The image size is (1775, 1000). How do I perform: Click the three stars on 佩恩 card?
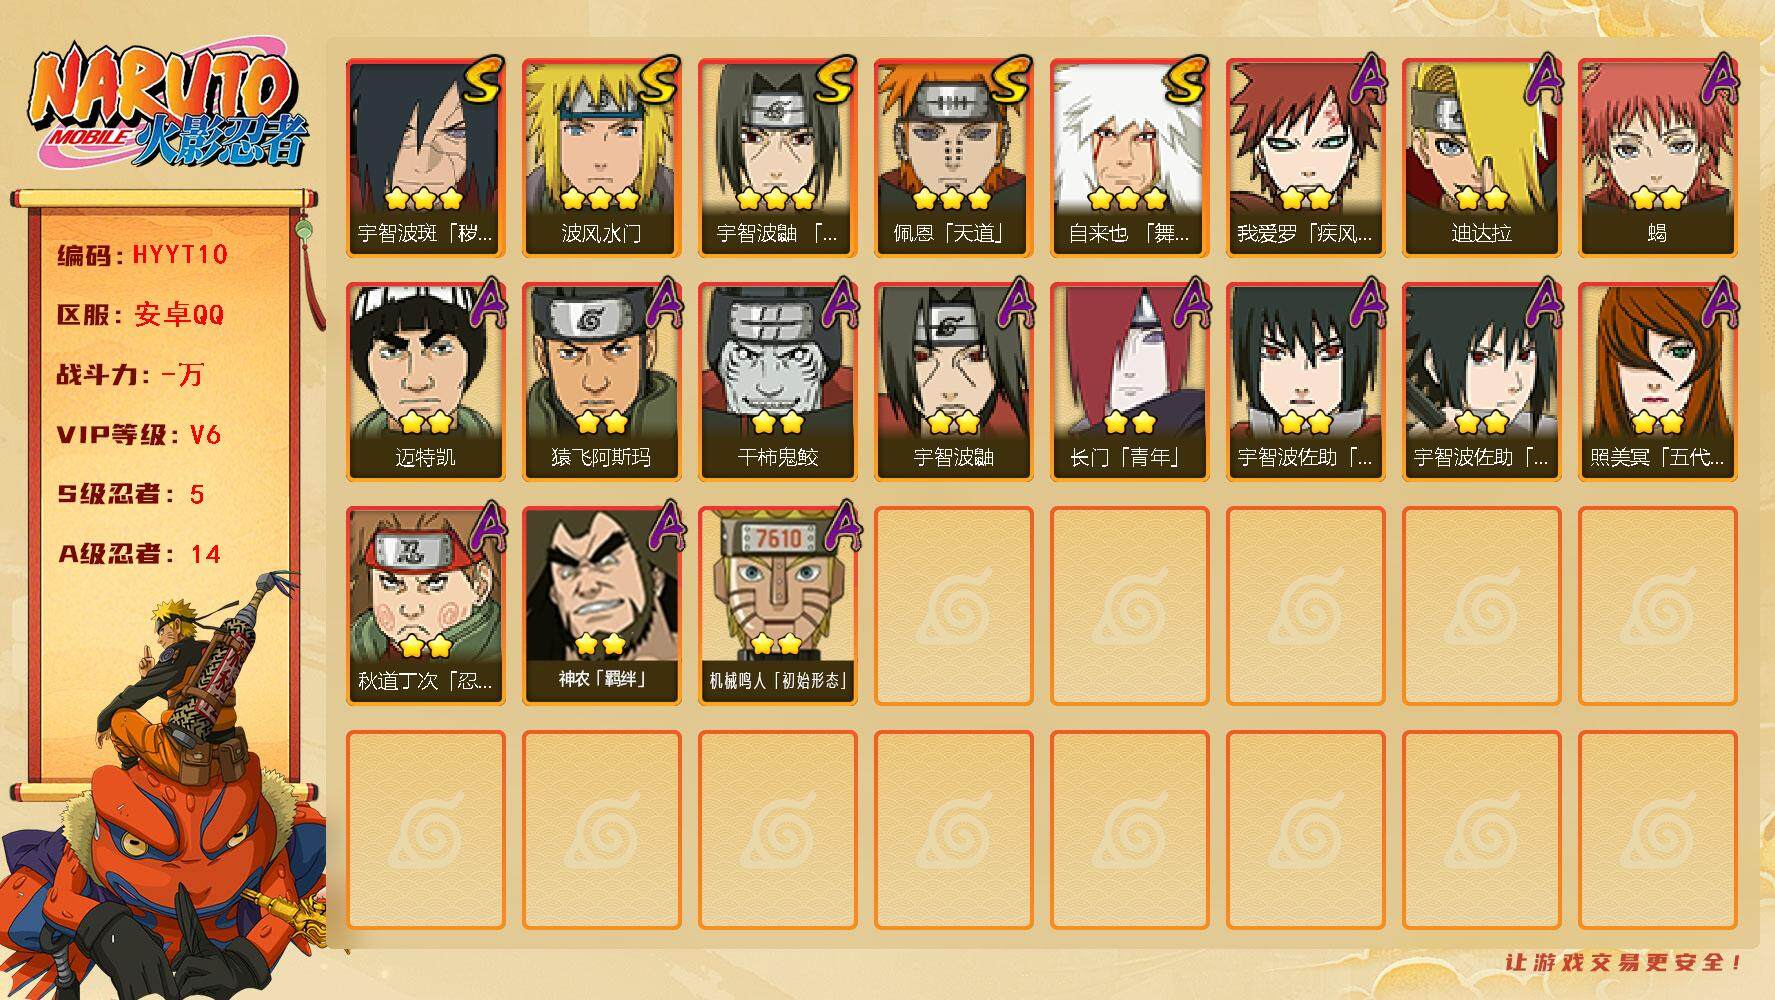(952, 198)
